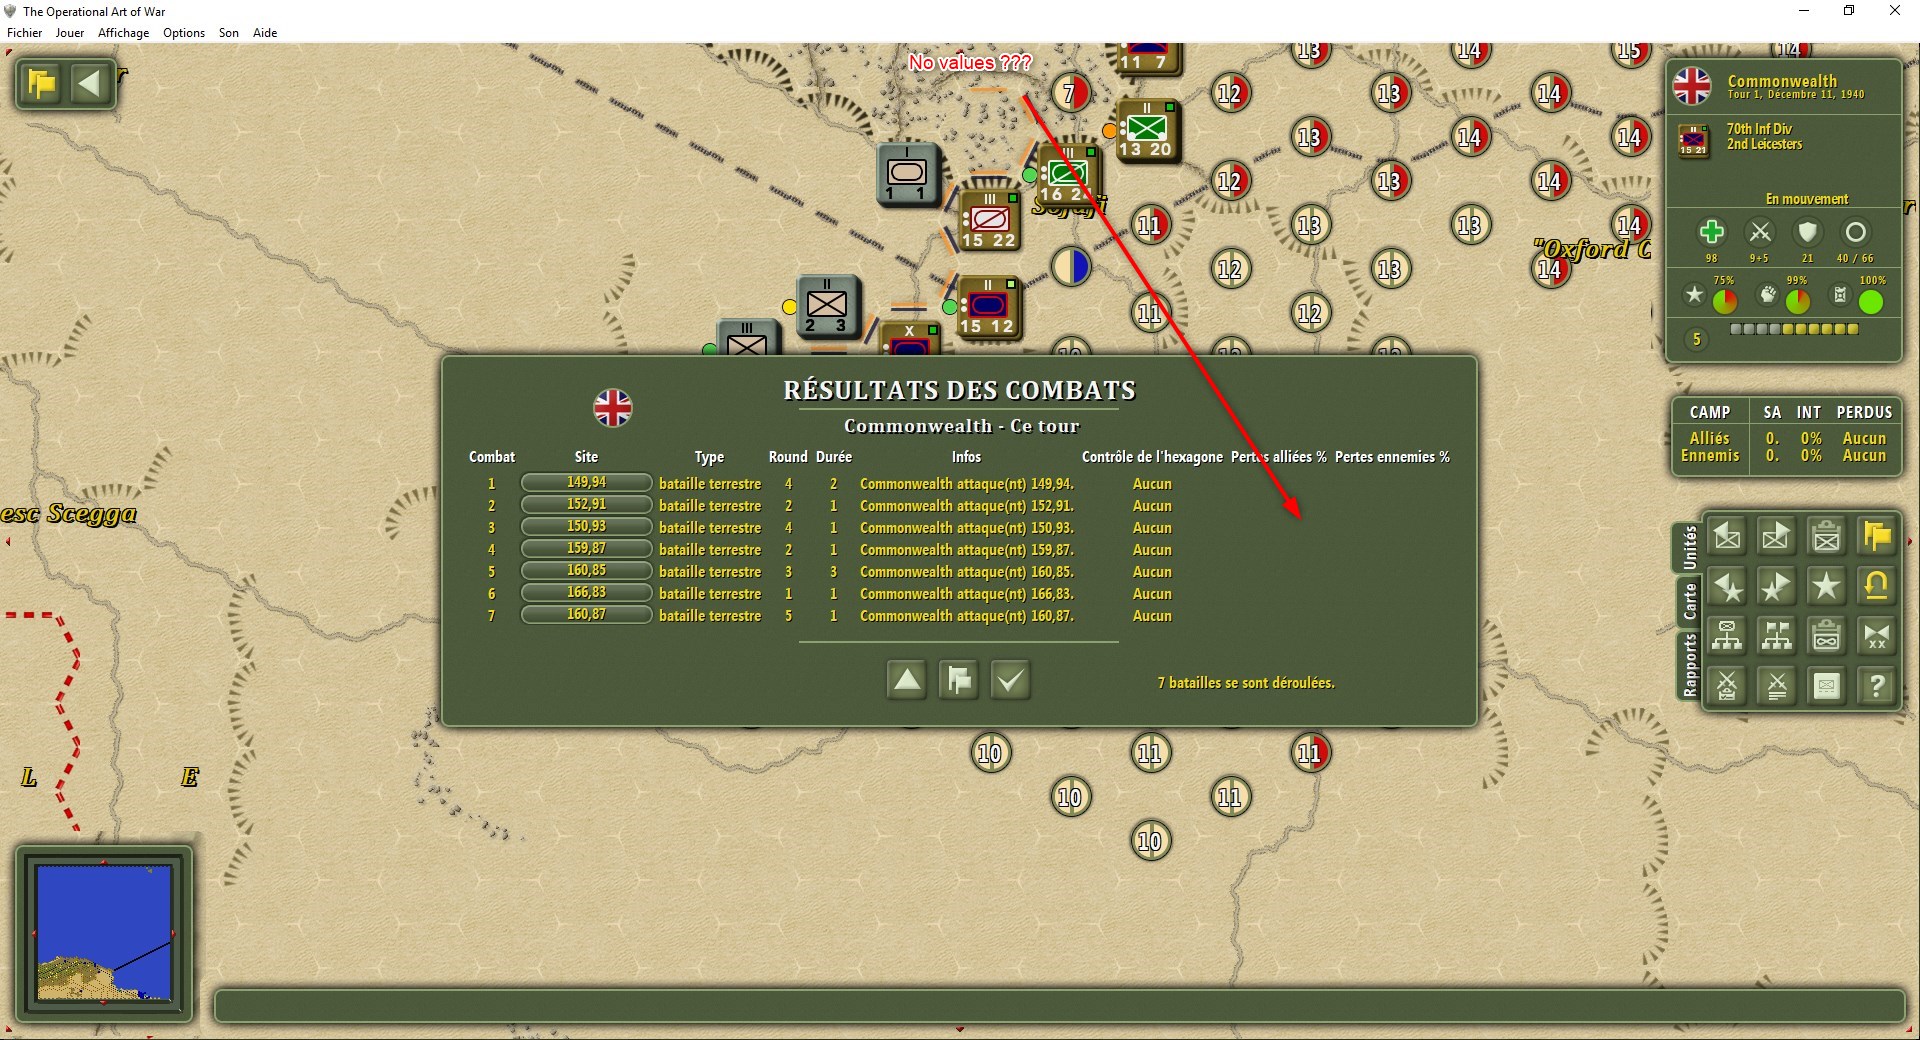Image resolution: width=1920 pixels, height=1040 pixels.
Task: Select next formation star-arrow icon
Action: (x=1776, y=587)
